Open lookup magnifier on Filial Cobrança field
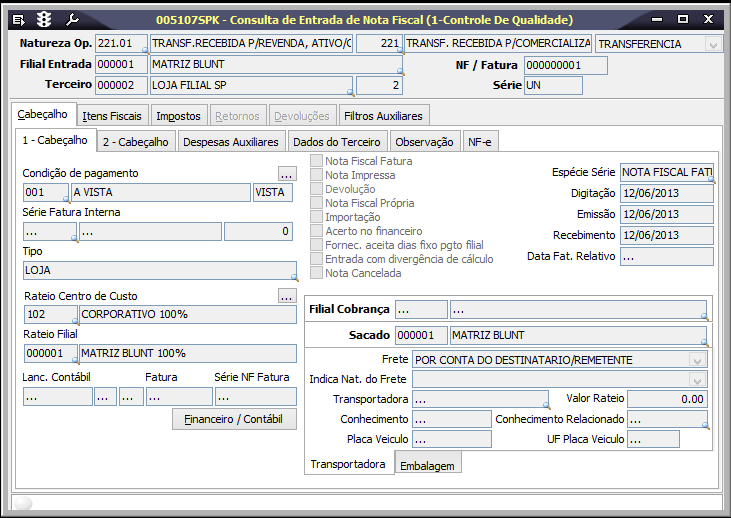Image resolution: width=731 pixels, height=518 pixels. click(704, 317)
